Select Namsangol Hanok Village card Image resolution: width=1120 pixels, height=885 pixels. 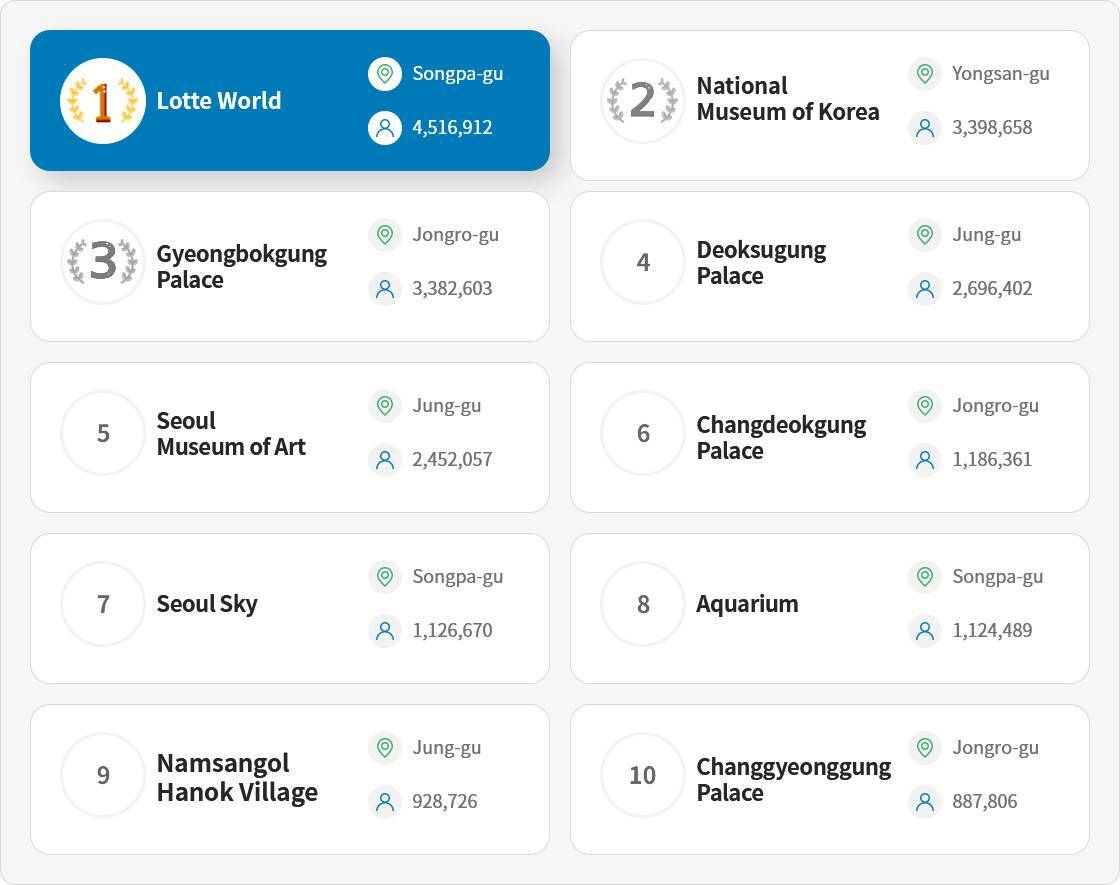[237, 778]
